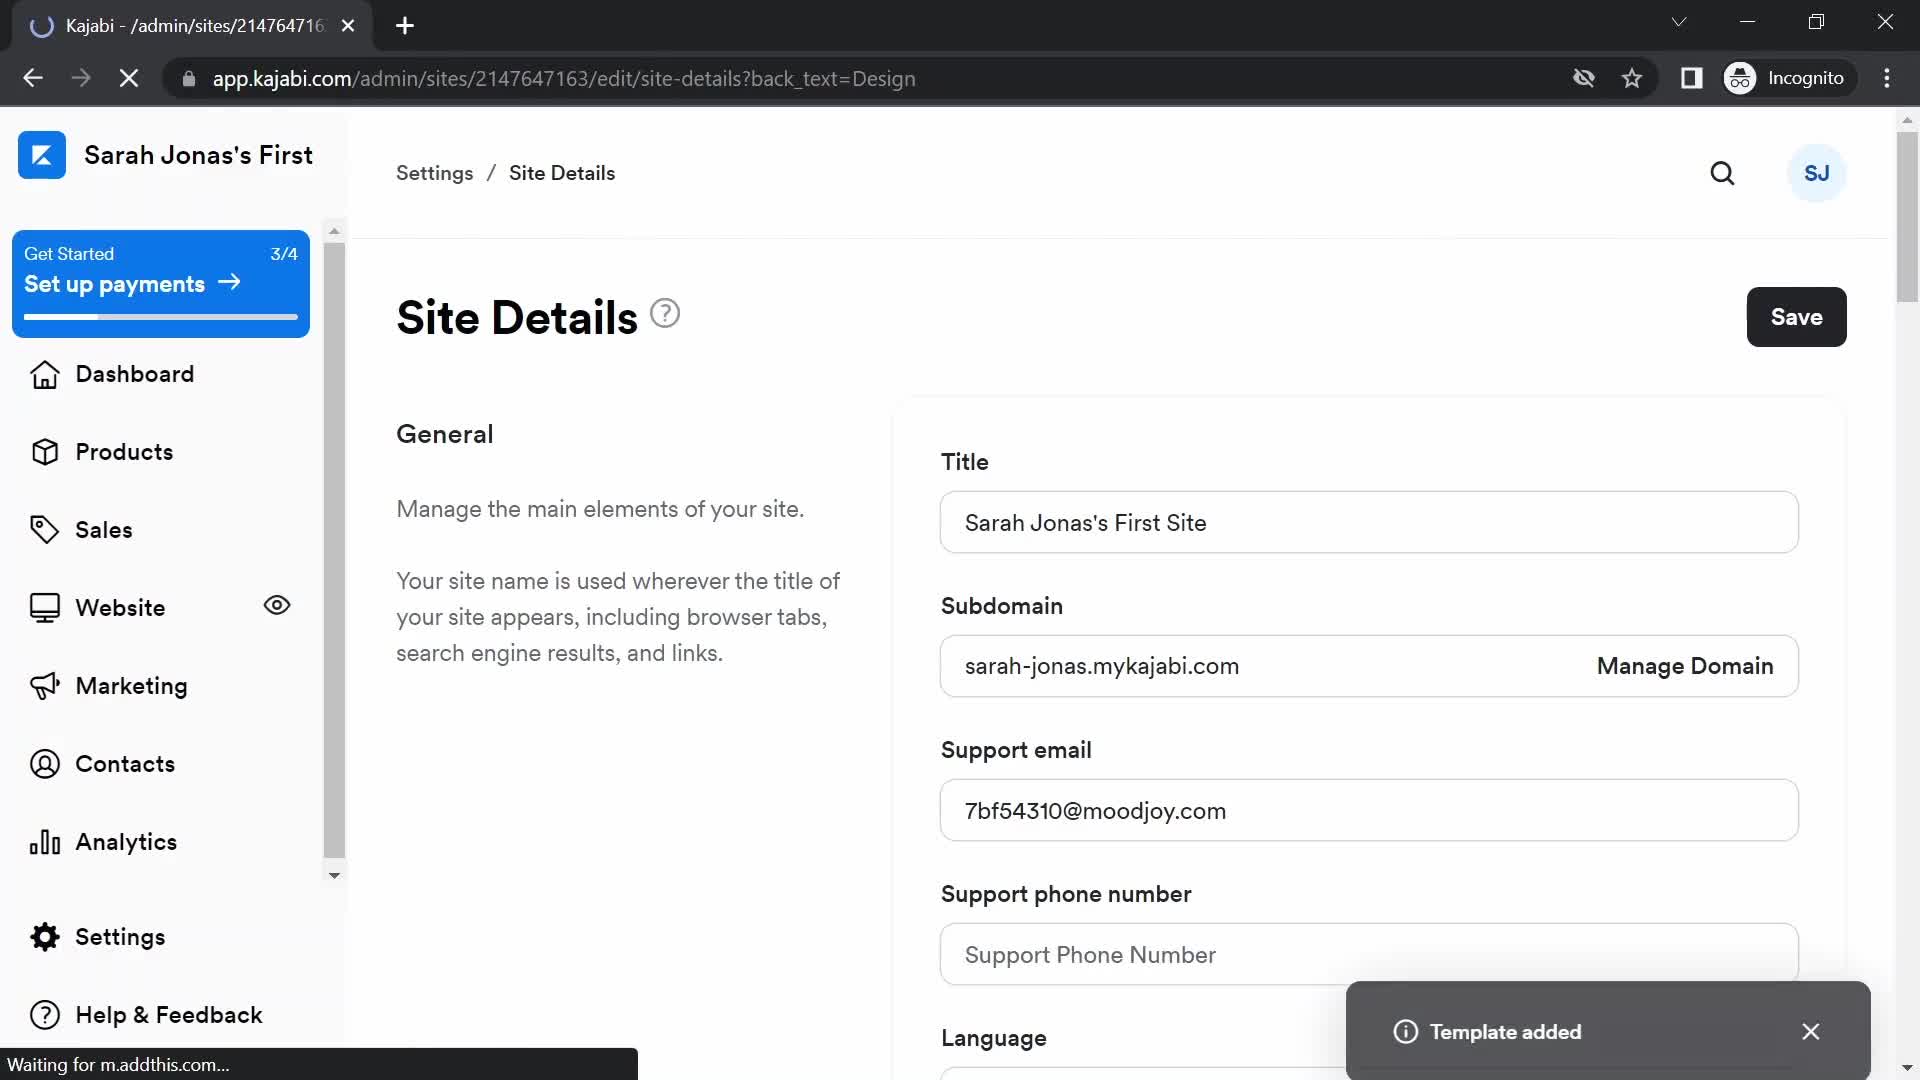Click the Template added info icon
Image resolution: width=1920 pixels, height=1080 pixels.
click(1405, 1031)
